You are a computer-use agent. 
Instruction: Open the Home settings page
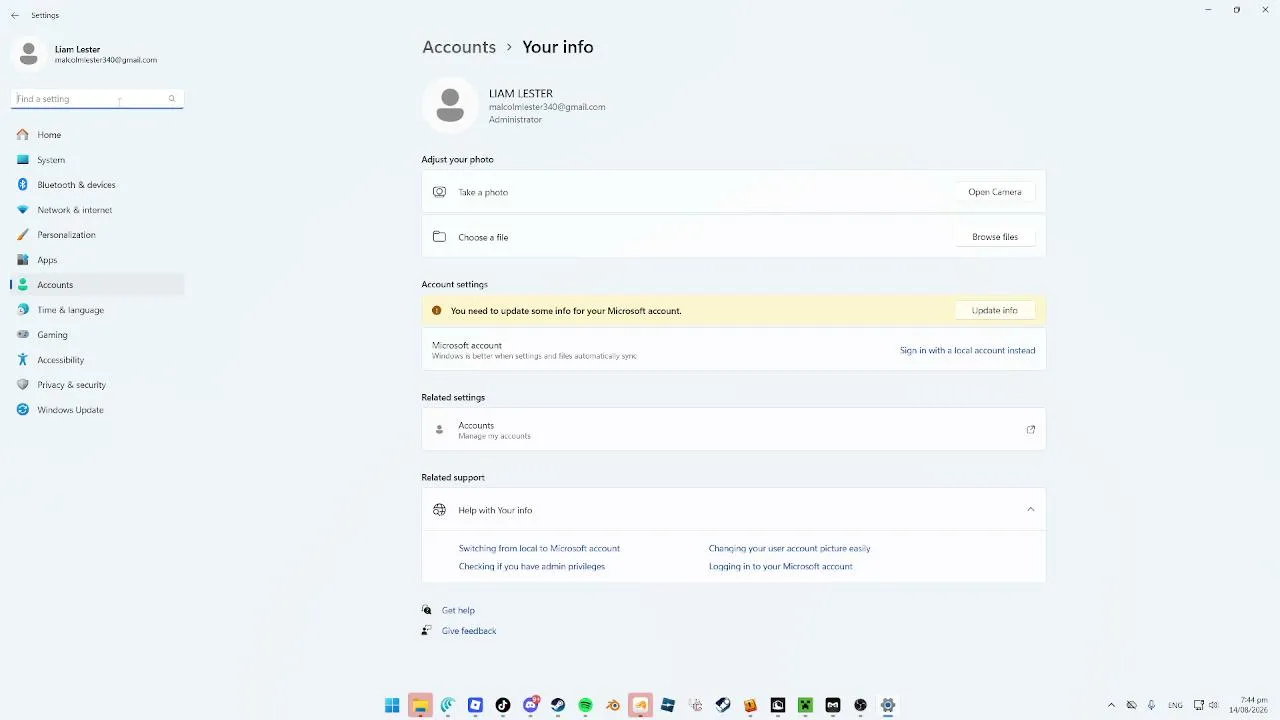[97, 134]
